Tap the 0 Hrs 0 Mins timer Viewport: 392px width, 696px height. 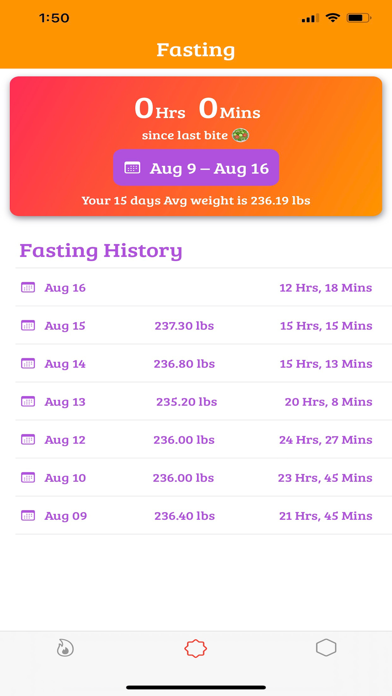tap(197, 109)
